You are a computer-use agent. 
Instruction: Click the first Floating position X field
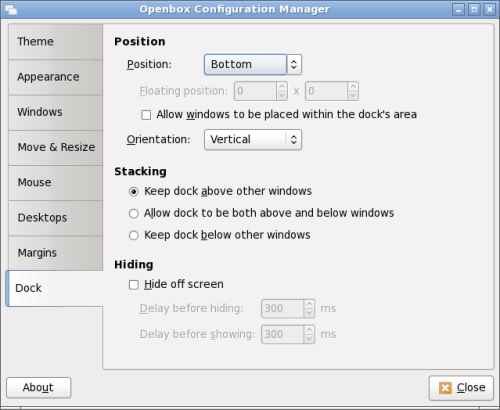point(256,91)
